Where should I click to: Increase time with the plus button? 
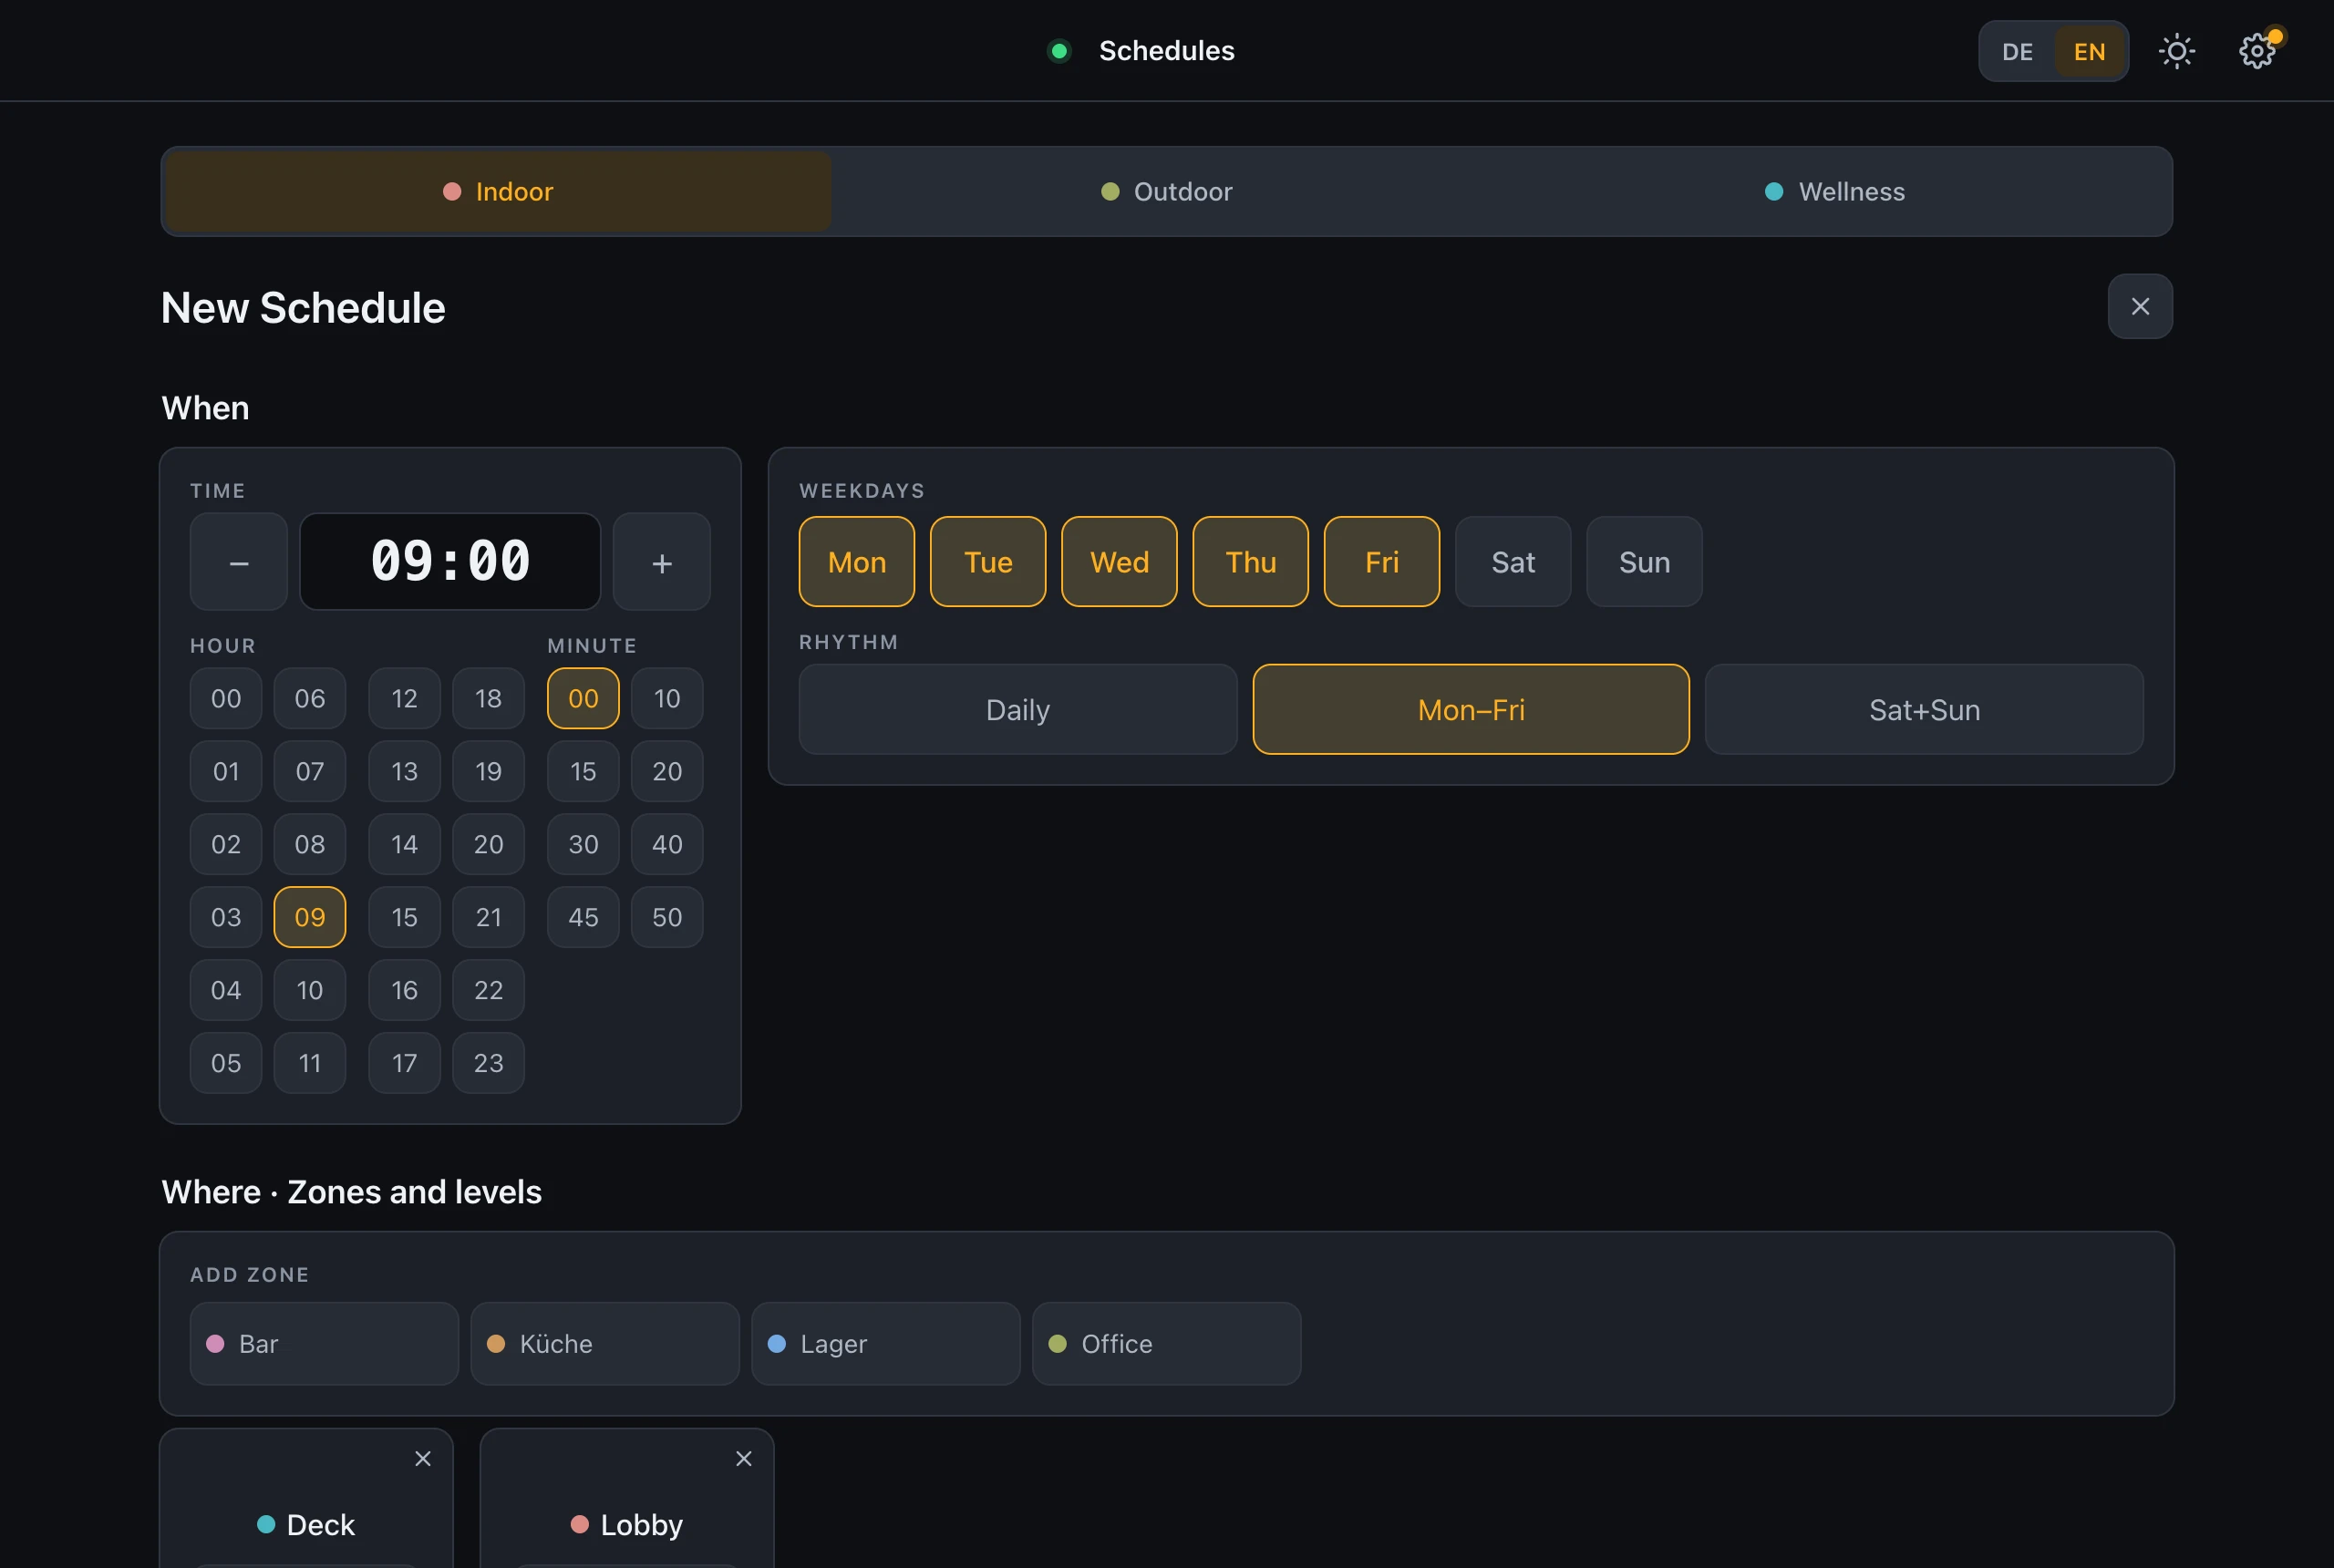tap(662, 561)
